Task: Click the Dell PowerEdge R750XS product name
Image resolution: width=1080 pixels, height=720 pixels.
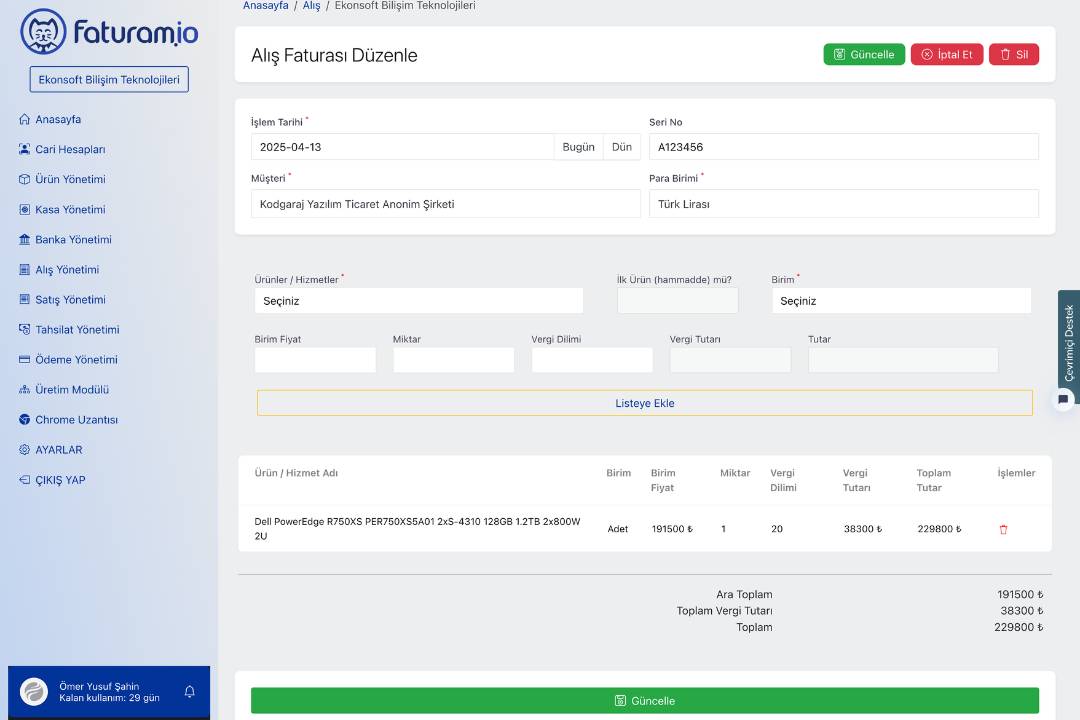Action: 417,528
